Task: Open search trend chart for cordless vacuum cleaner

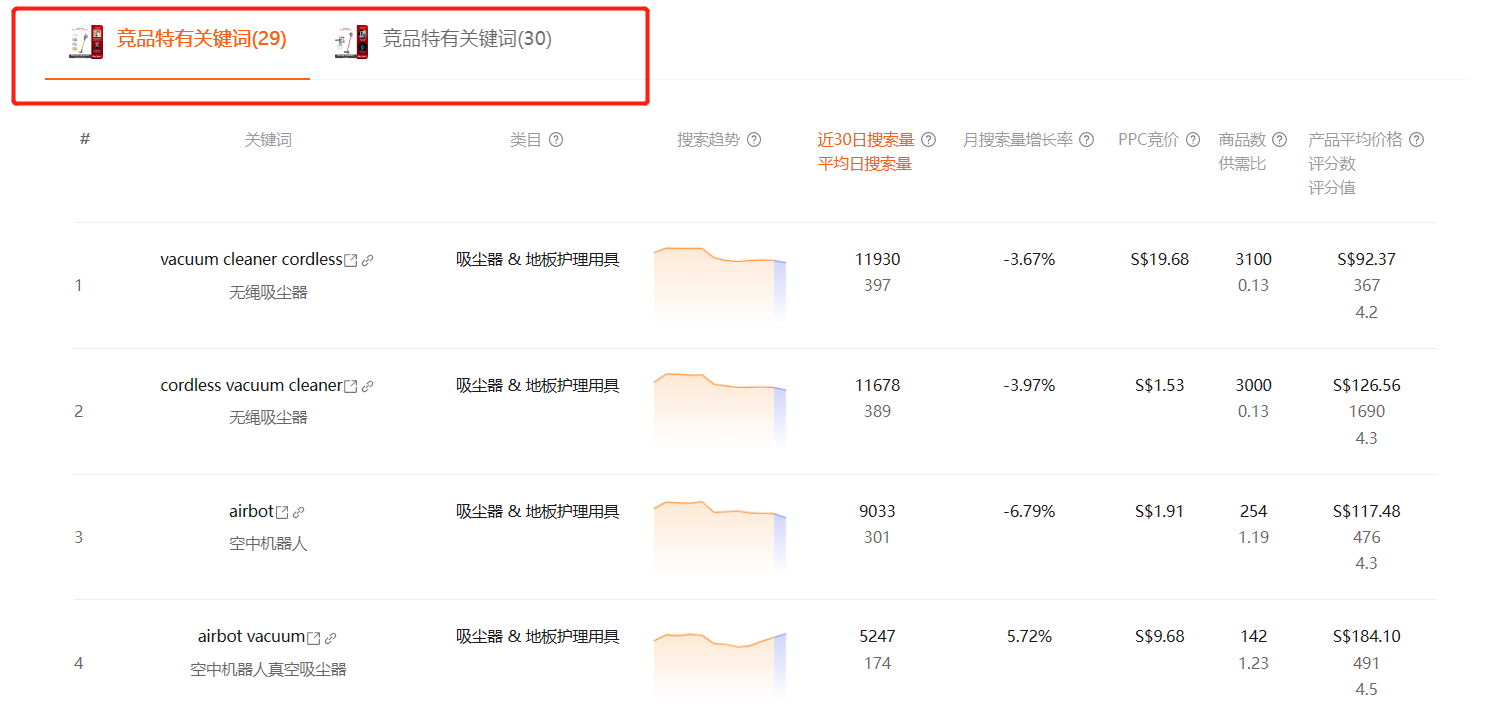Action: point(720,410)
